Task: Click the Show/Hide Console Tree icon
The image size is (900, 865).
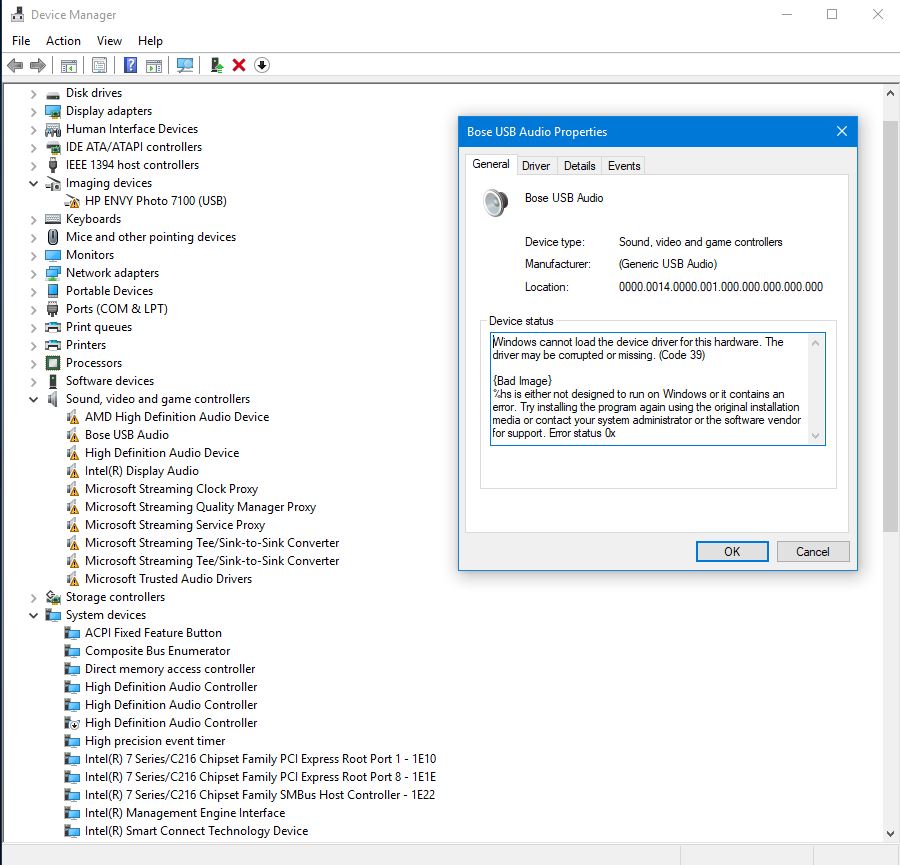Action: [x=67, y=65]
